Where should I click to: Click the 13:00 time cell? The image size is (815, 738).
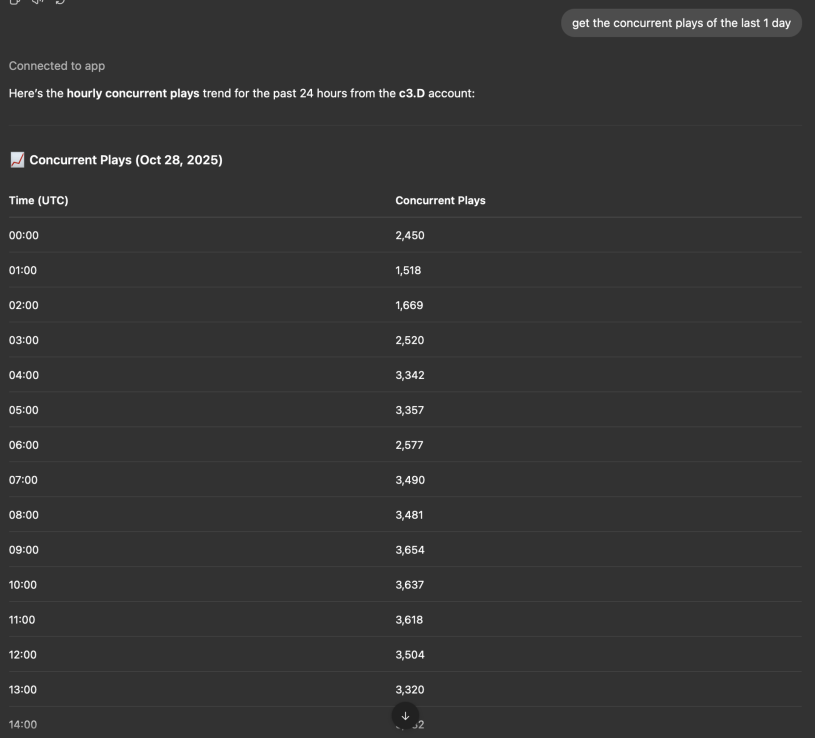(23, 690)
